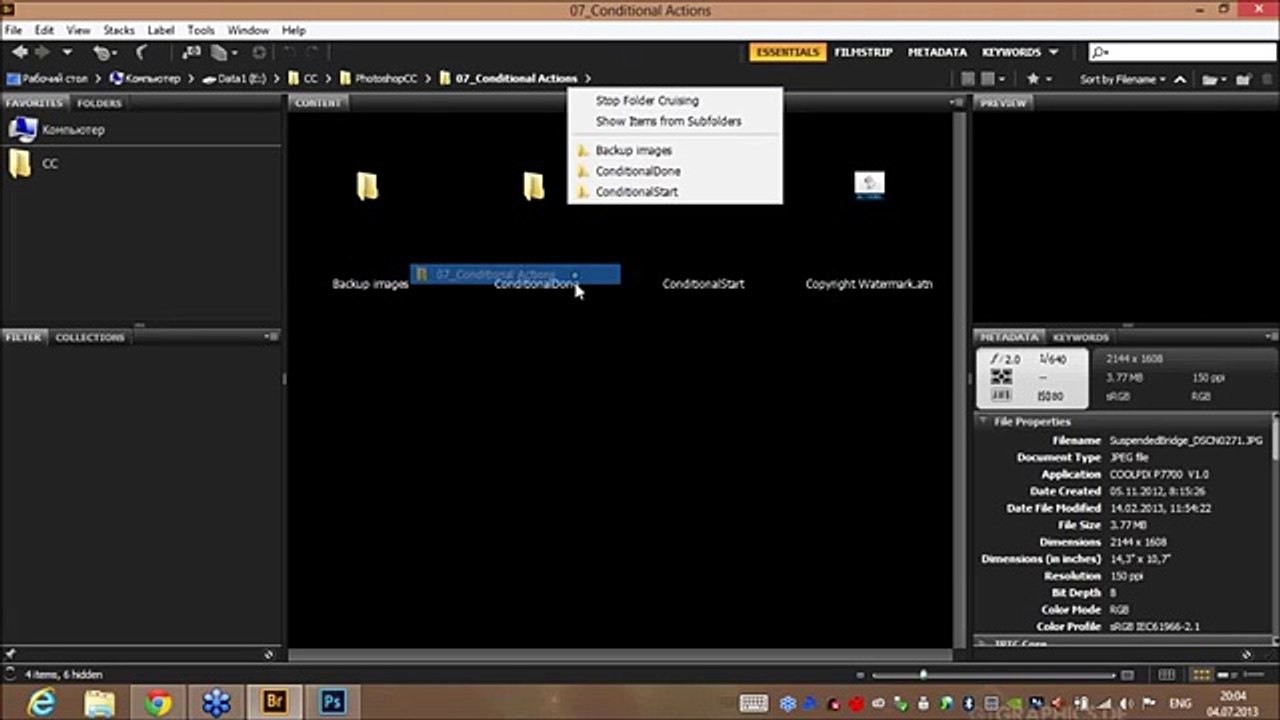Open the File menu
Viewport: 1280px width, 720px height.
click(x=13, y=30)
